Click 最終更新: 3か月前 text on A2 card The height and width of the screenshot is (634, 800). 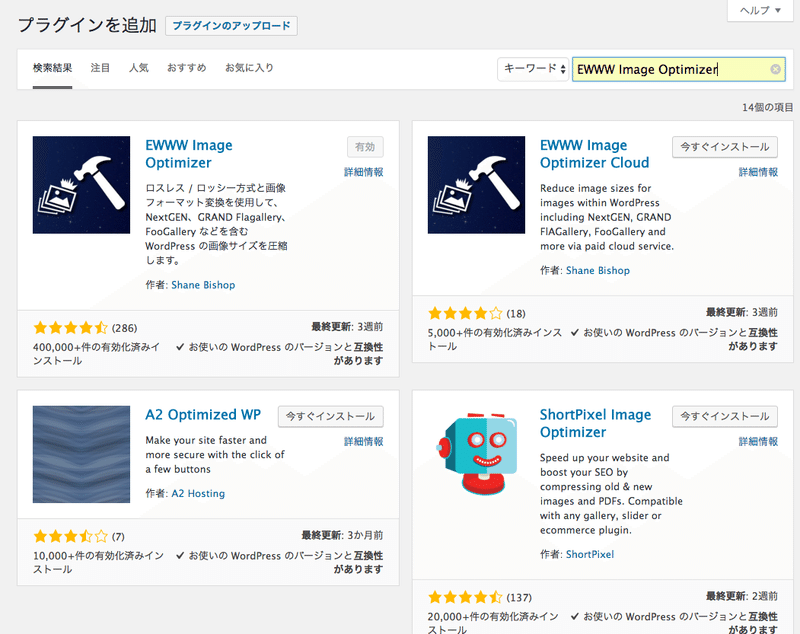[342, 535]
